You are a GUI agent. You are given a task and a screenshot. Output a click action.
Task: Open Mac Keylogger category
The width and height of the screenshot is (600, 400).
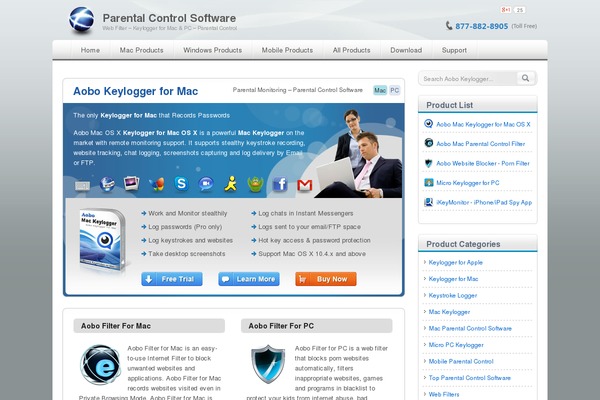[x=449, y=312]
